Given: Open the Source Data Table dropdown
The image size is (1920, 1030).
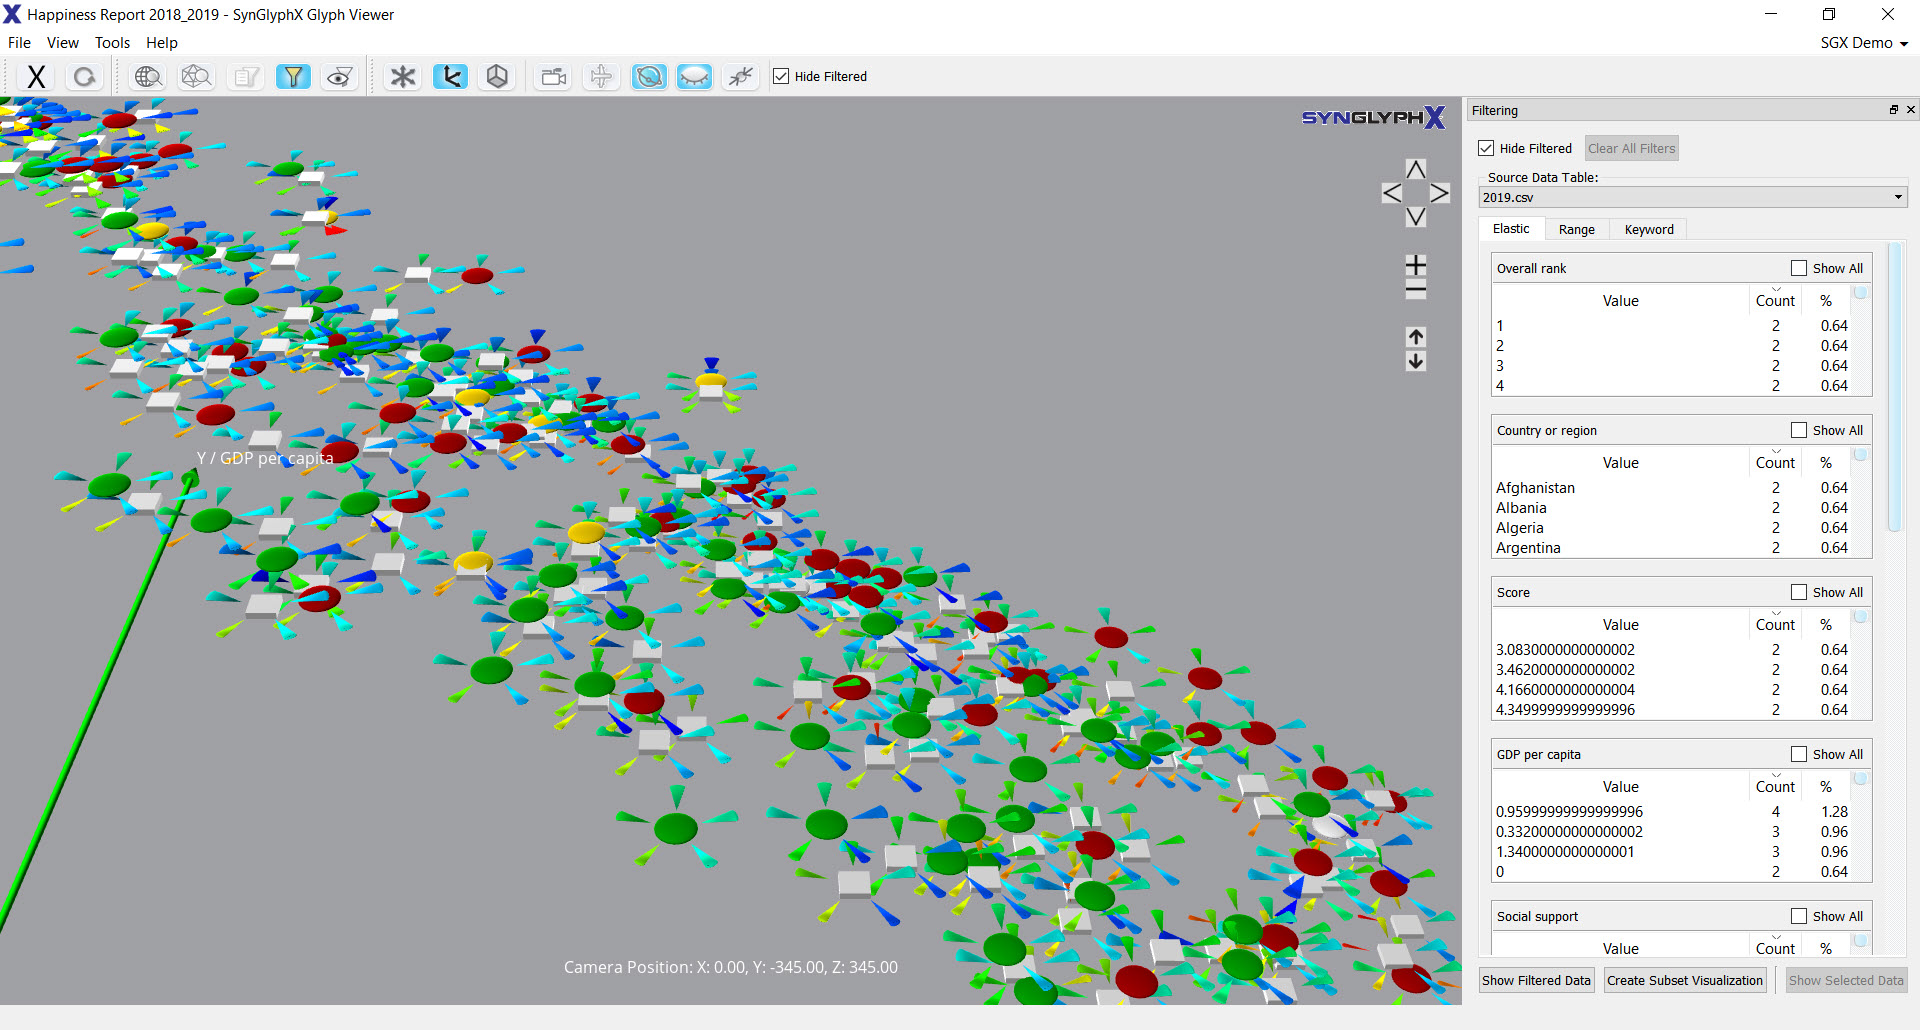Looking at the screenshot, I should click(1693, 197).
